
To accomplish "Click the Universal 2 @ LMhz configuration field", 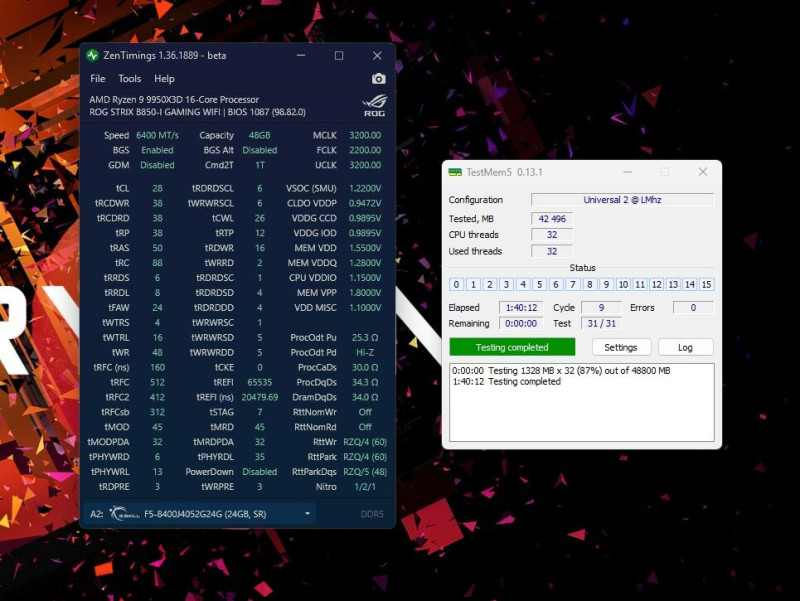I will [622, 199].
